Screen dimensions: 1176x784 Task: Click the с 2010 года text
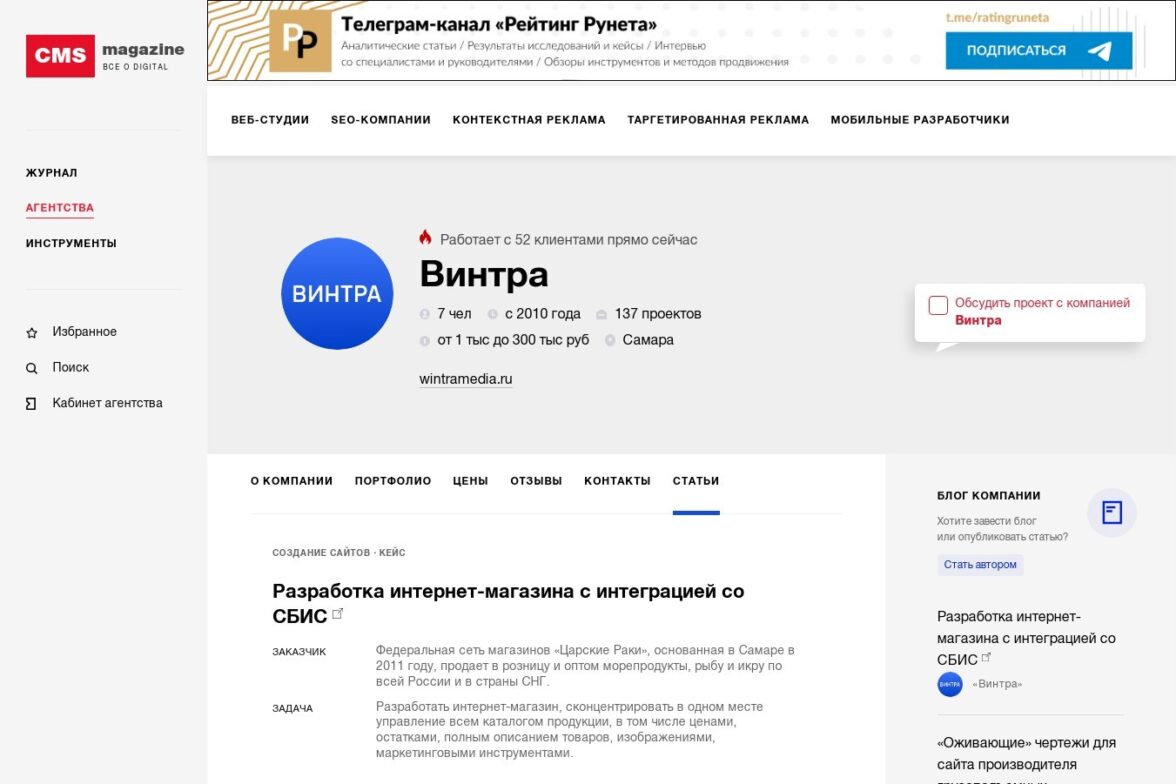[x=542, y=314]
